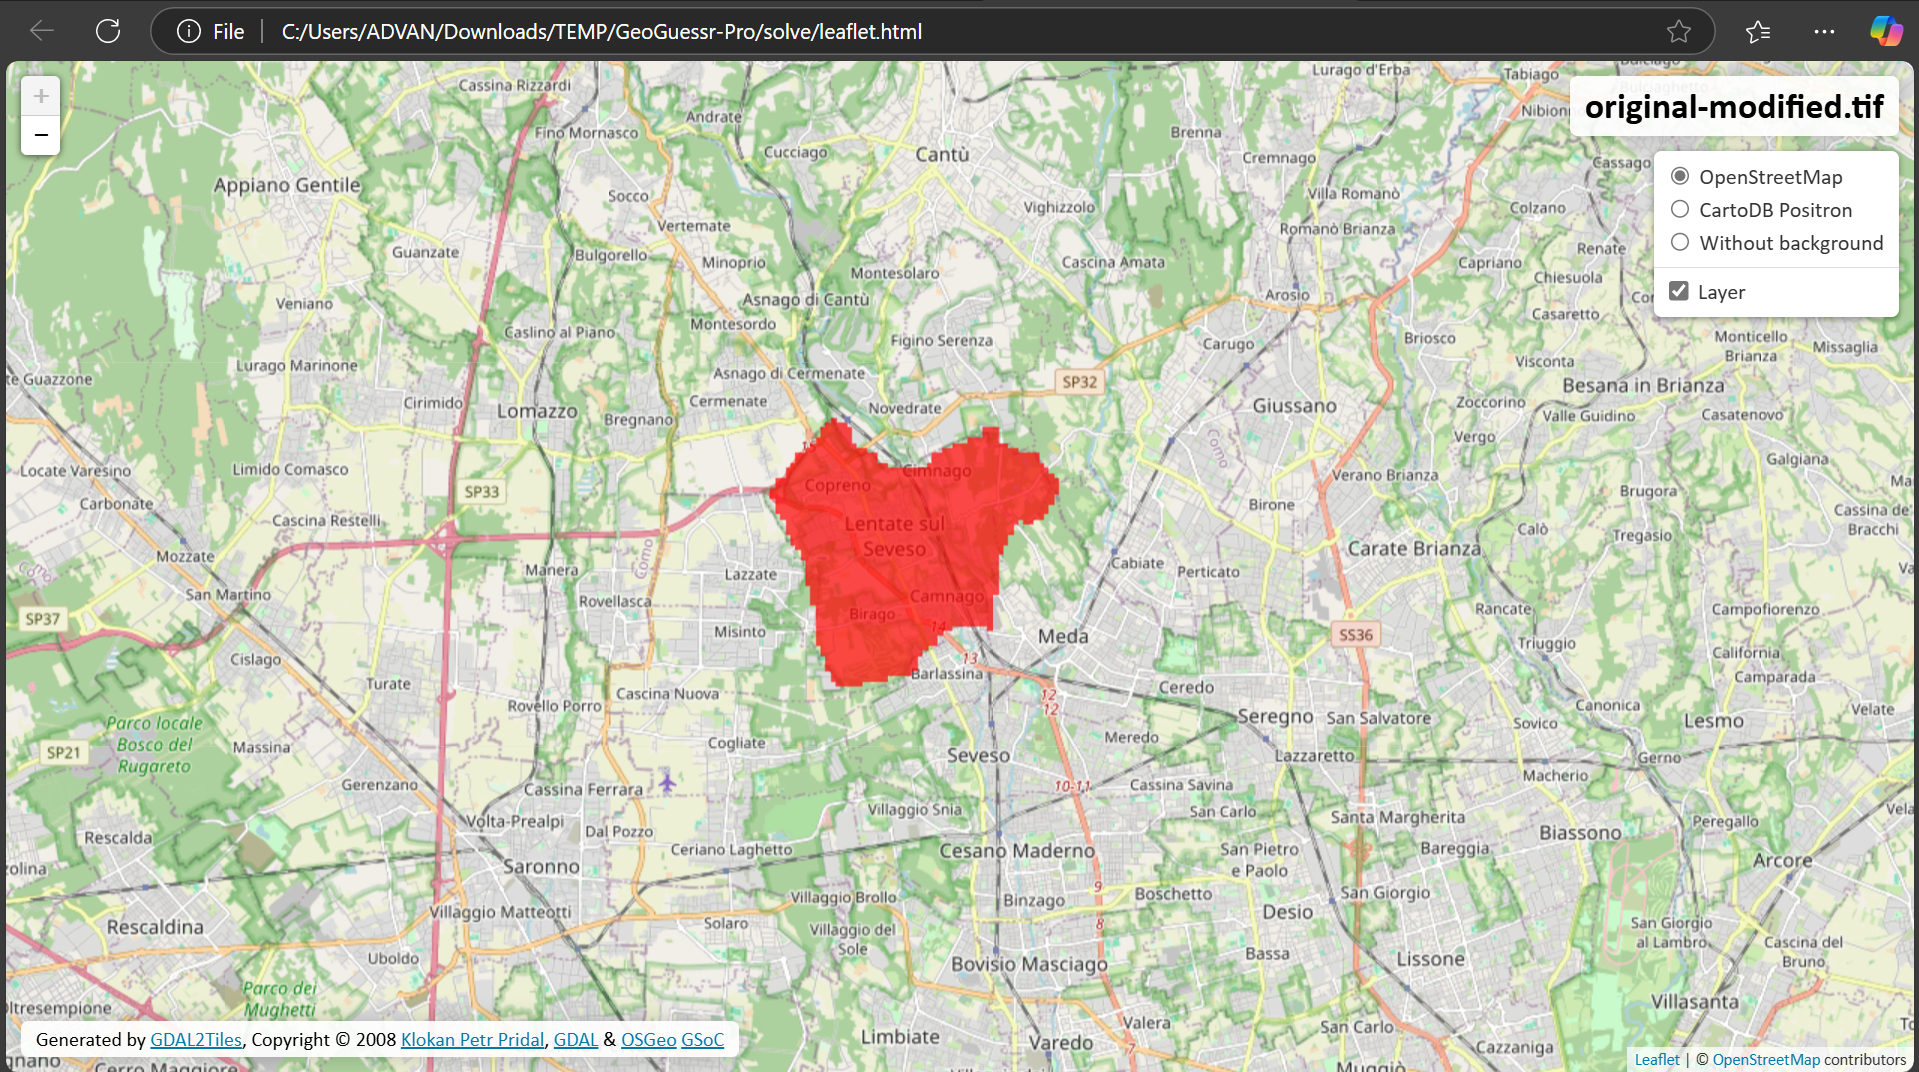Open OpenStreetMap contributors link
This screenshot has width=1919, height=1072.
pyautogui.click(x=1765, y=1059)
